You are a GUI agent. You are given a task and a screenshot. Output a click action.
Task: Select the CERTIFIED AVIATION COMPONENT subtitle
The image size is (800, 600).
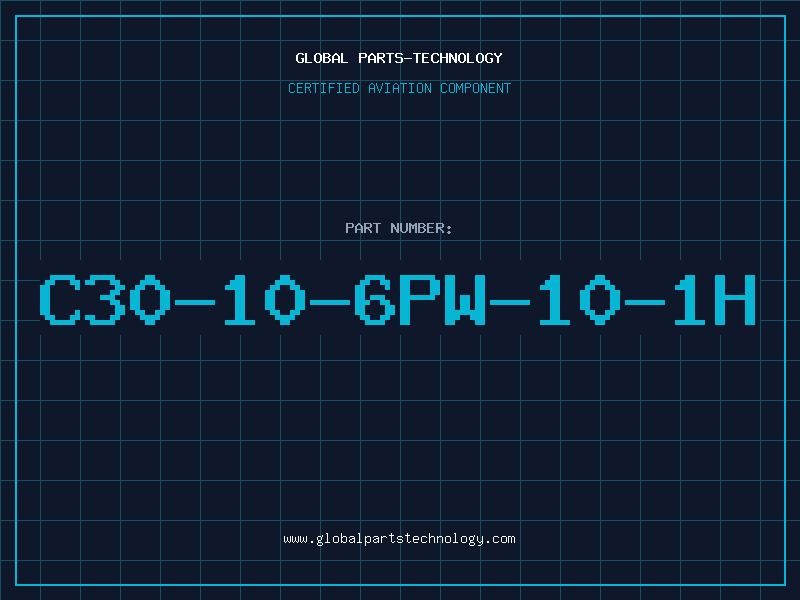point(399,88)
